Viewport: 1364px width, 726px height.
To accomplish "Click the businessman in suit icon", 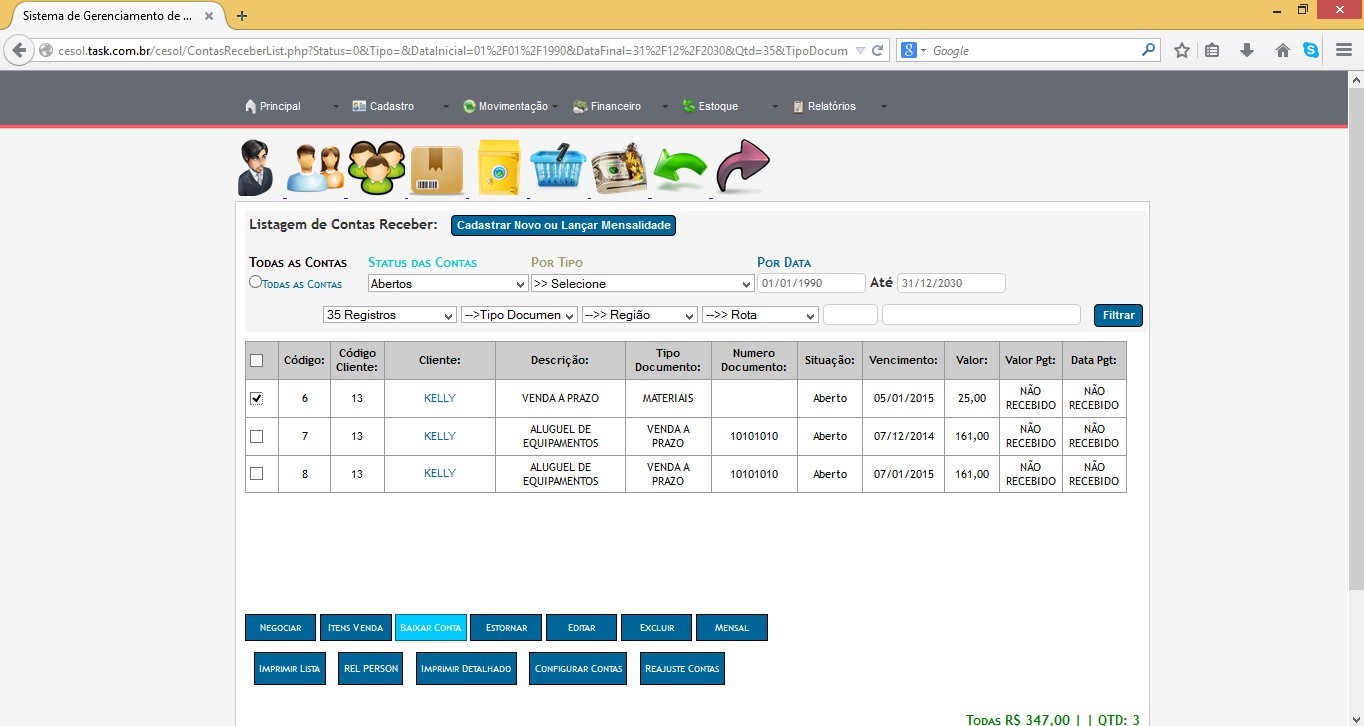I will pyautogui.click(x=255, y=167).
